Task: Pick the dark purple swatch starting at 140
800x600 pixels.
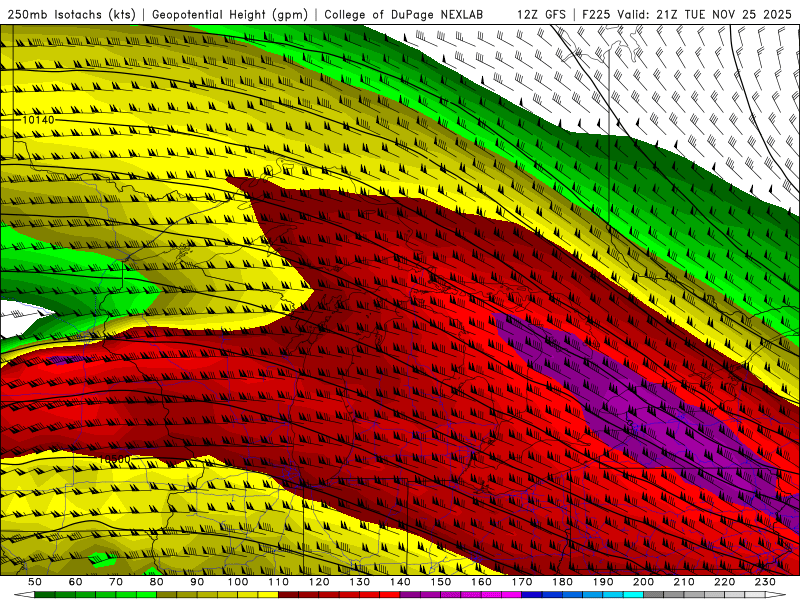Action: coord(410,595)
